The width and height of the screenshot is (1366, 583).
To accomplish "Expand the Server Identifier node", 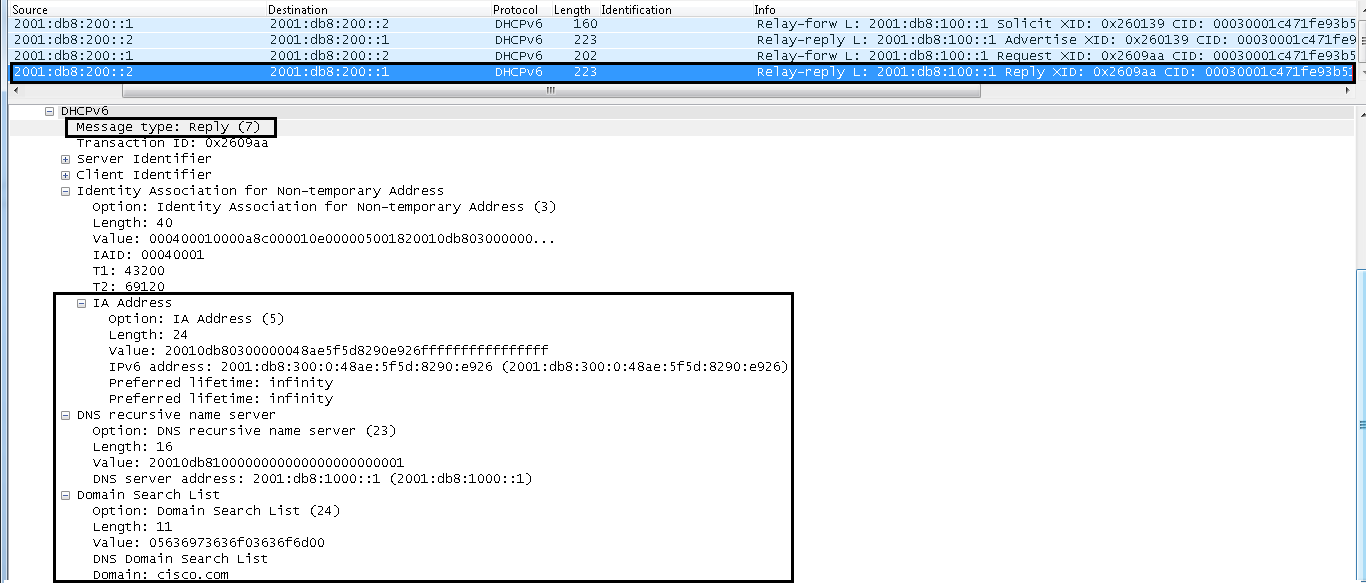I will pyautogui.click(x=66, y=159).
